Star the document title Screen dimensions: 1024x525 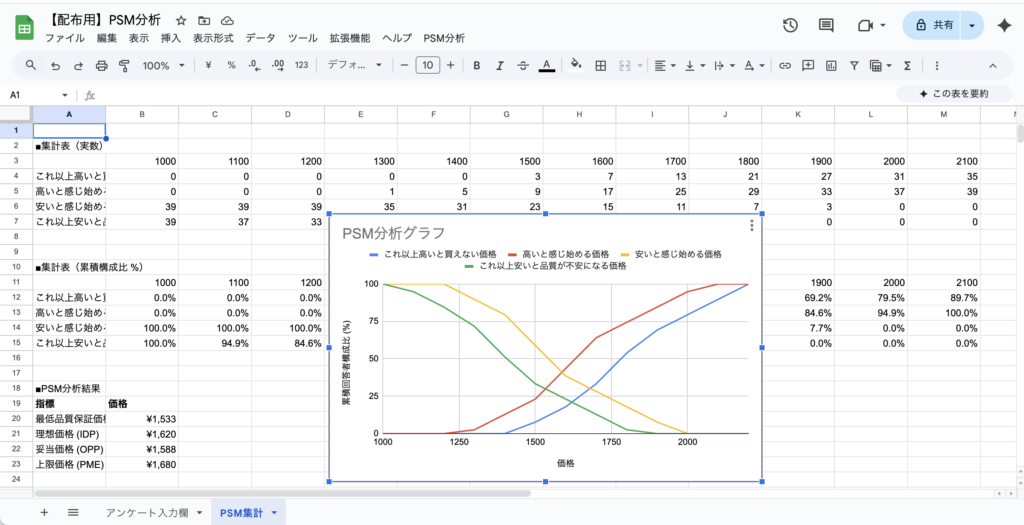coord(180,20)
